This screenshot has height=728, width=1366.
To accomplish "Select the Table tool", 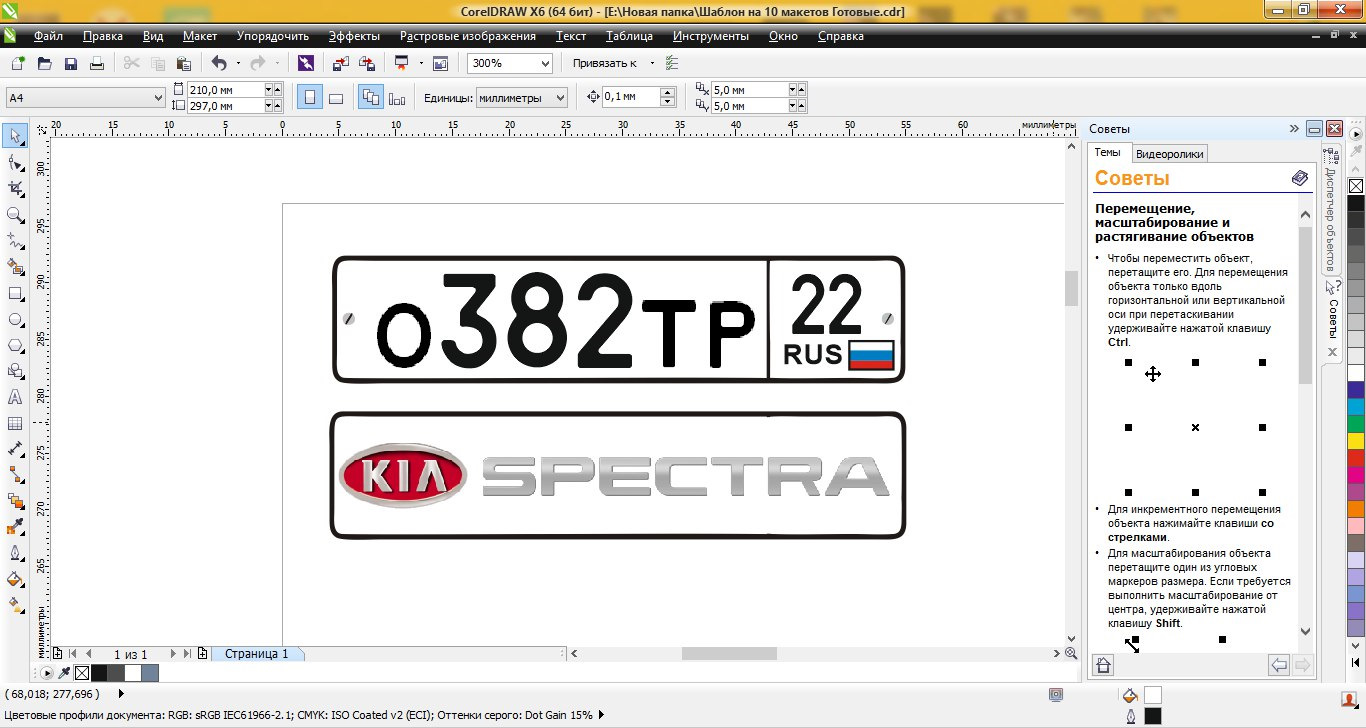I will click(x=15, y=423).
